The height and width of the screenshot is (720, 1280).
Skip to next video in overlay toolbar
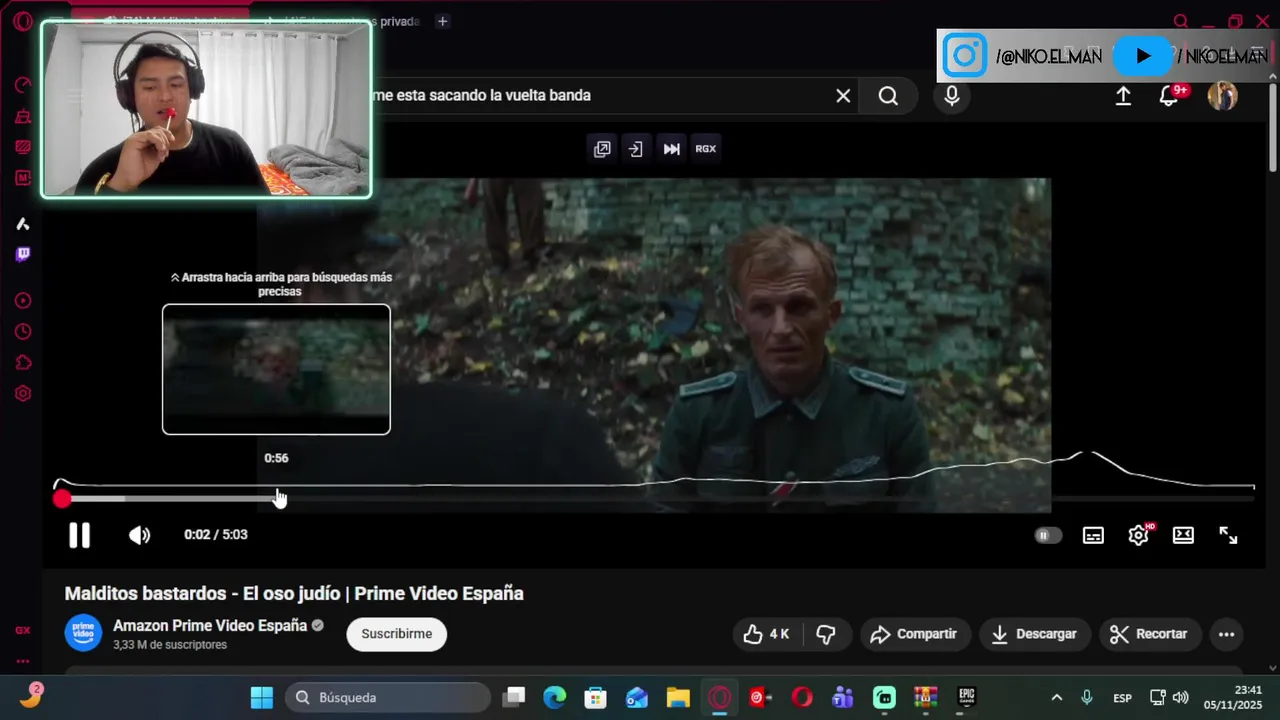pos(671,149)
